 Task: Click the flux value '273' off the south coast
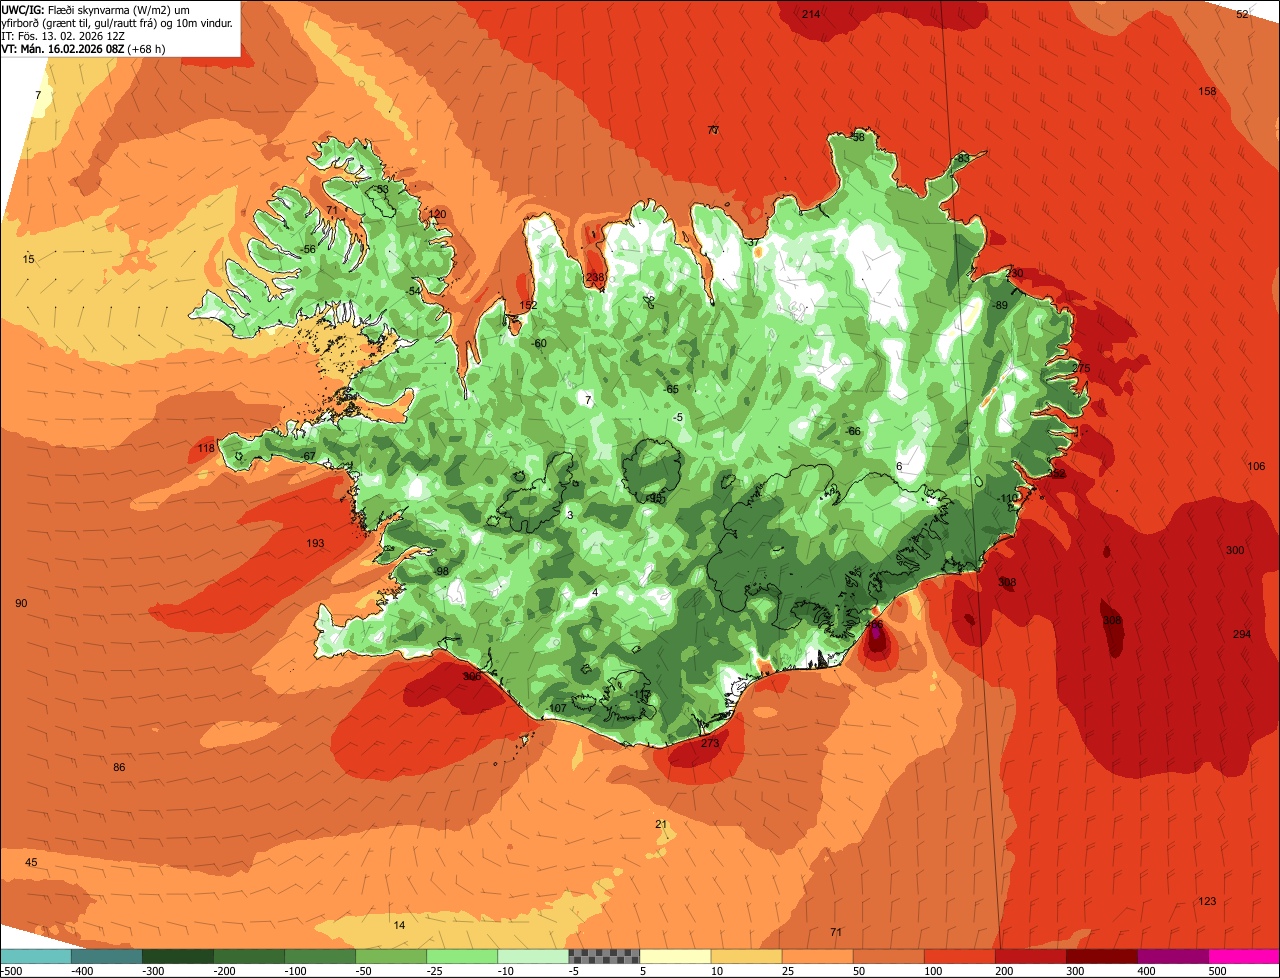click(x=710, y=744)
